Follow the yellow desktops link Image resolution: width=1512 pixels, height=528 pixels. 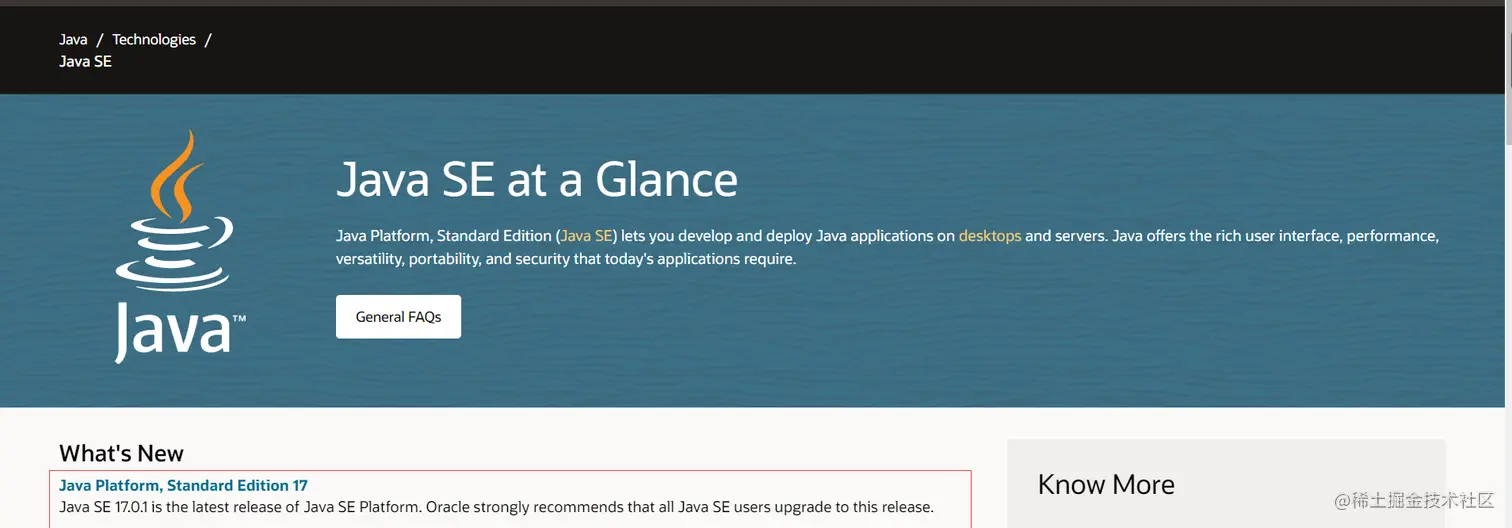tap(990, 237)
